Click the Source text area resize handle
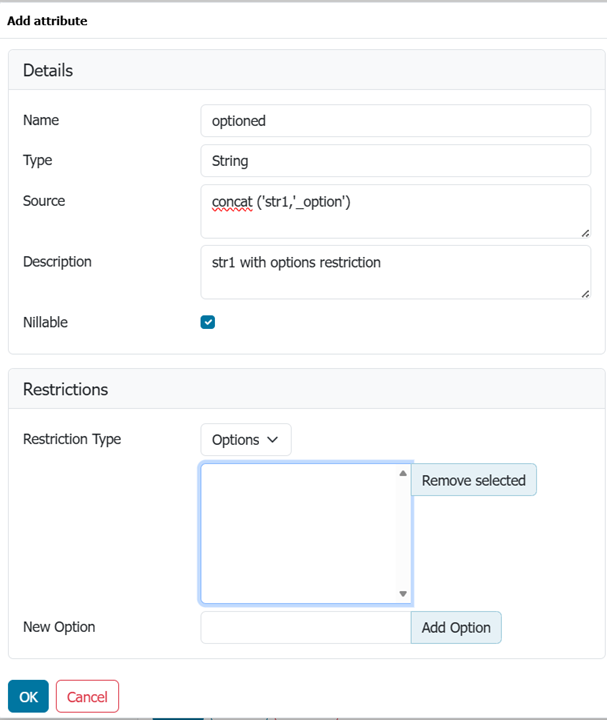 585,232
